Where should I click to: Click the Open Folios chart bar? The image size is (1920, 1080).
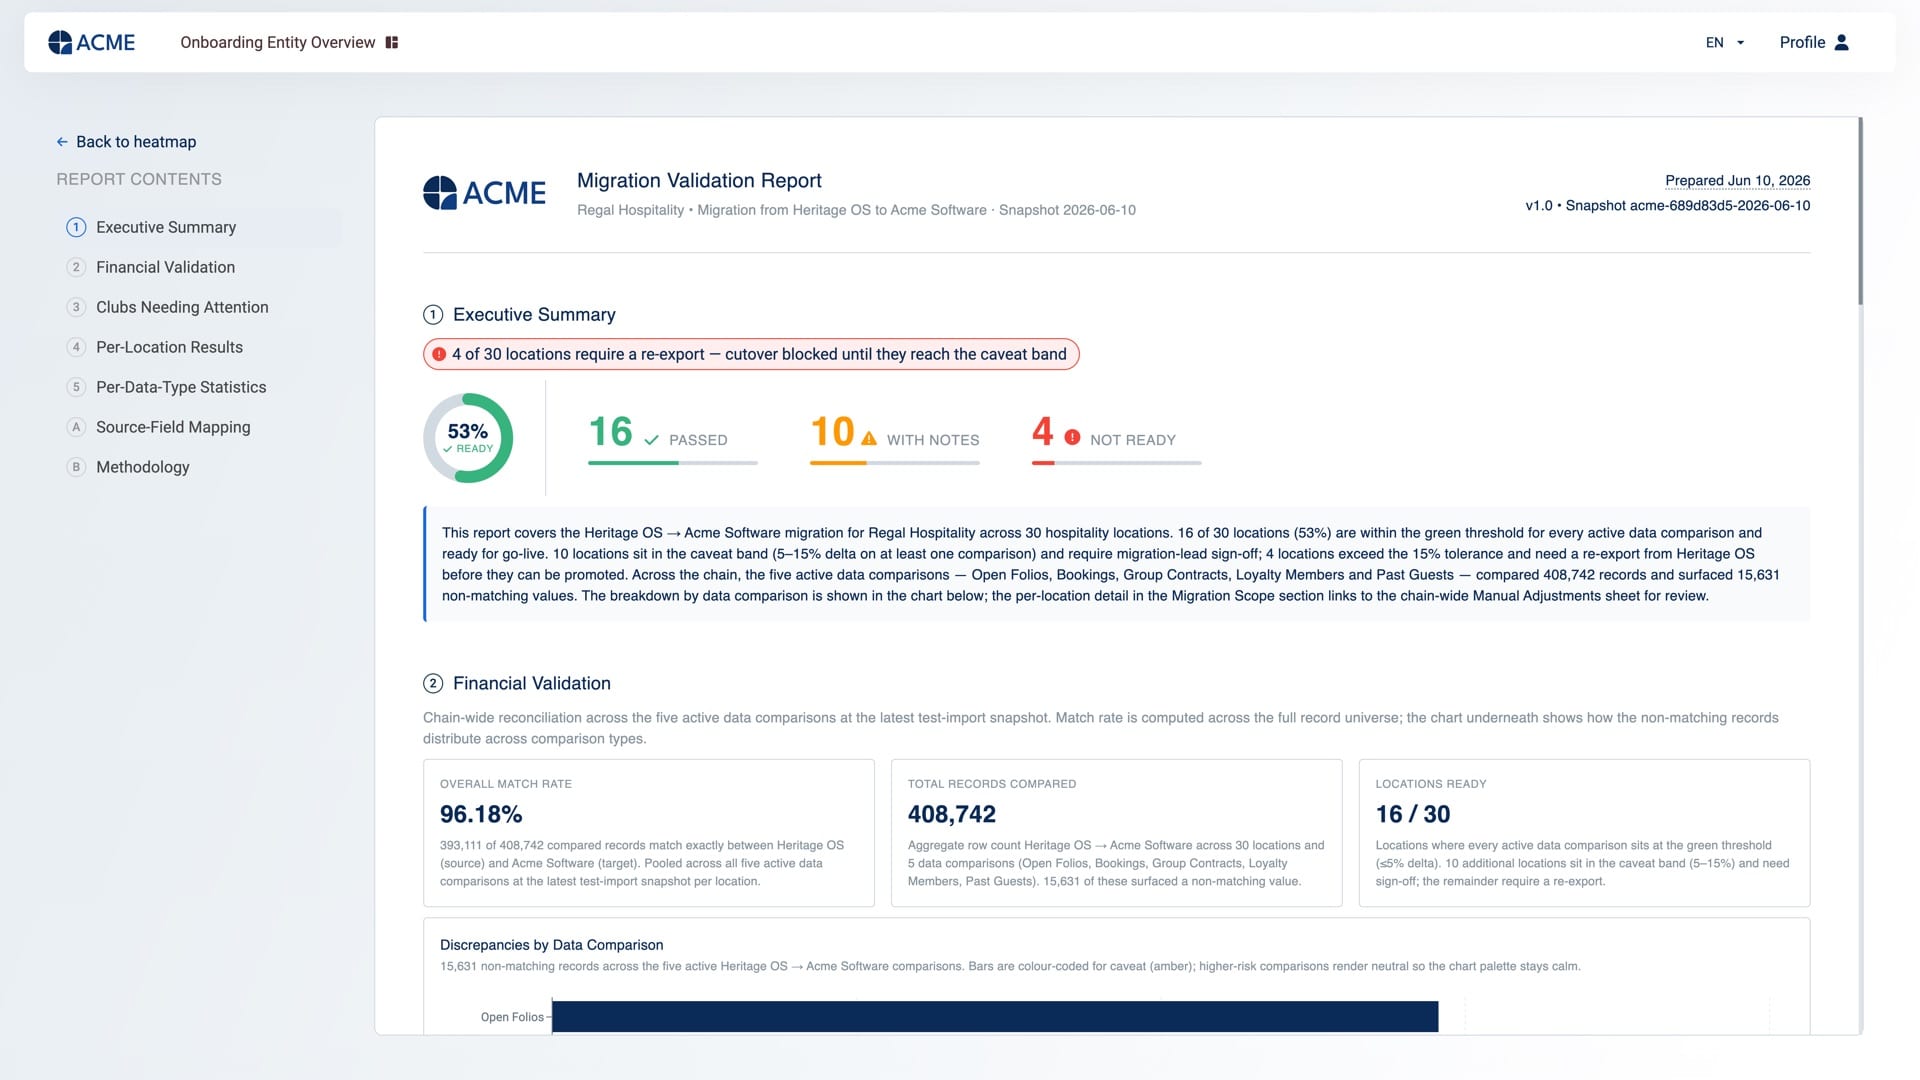995,1017
